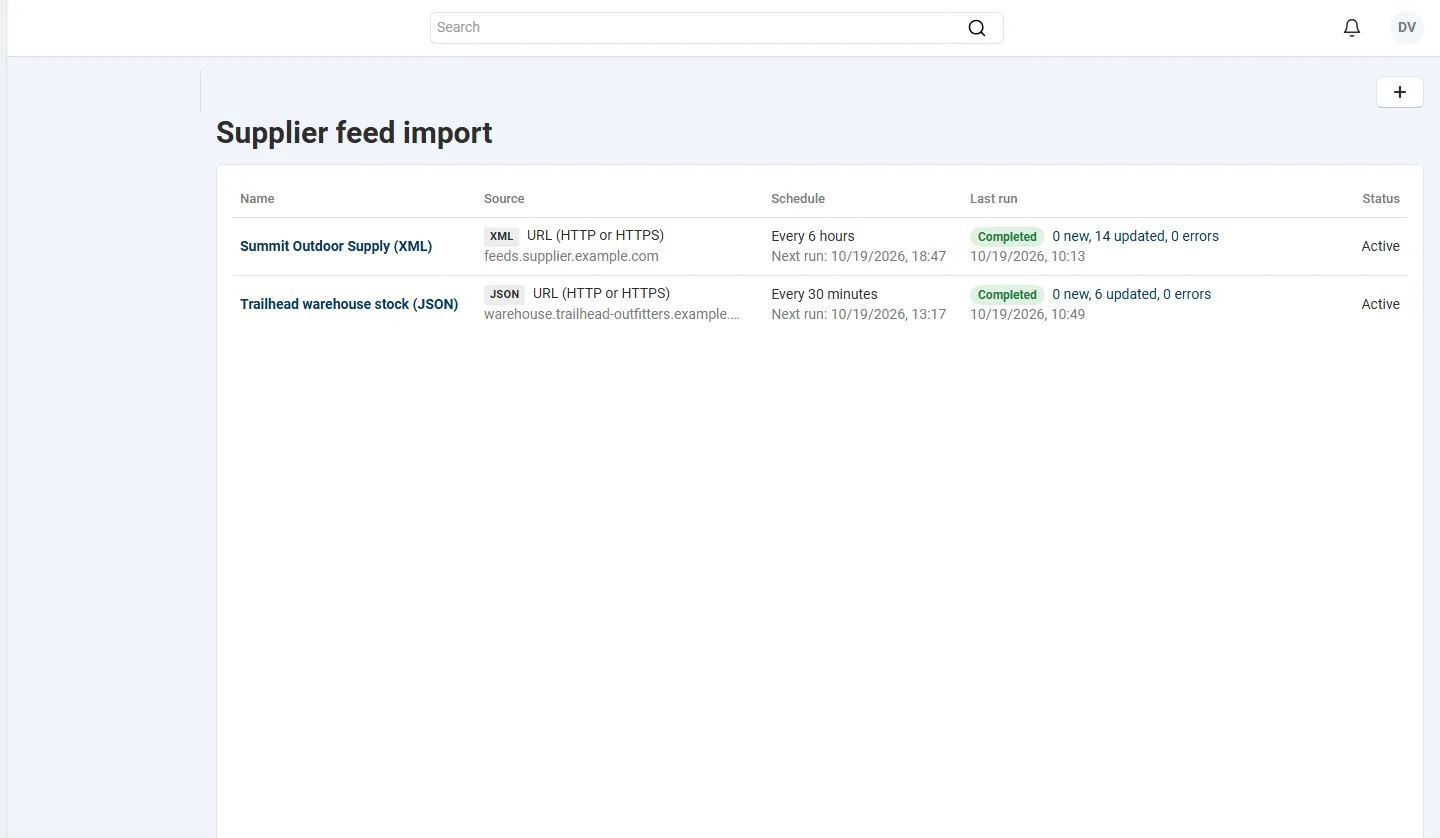Screen dimensions: 1440x838
Task: Open the DV user avatar menu
Action: point(1407,28)
